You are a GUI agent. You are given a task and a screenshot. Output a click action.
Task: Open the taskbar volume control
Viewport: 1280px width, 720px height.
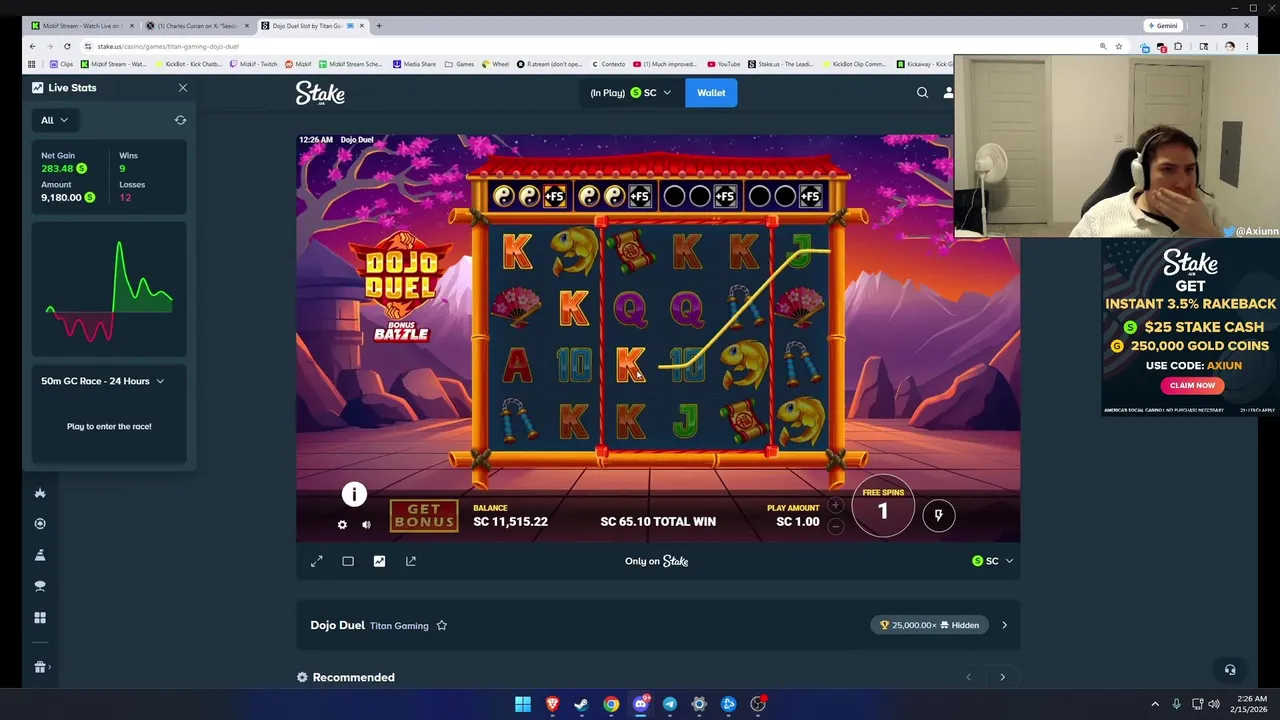click(x=1213, y=704)
